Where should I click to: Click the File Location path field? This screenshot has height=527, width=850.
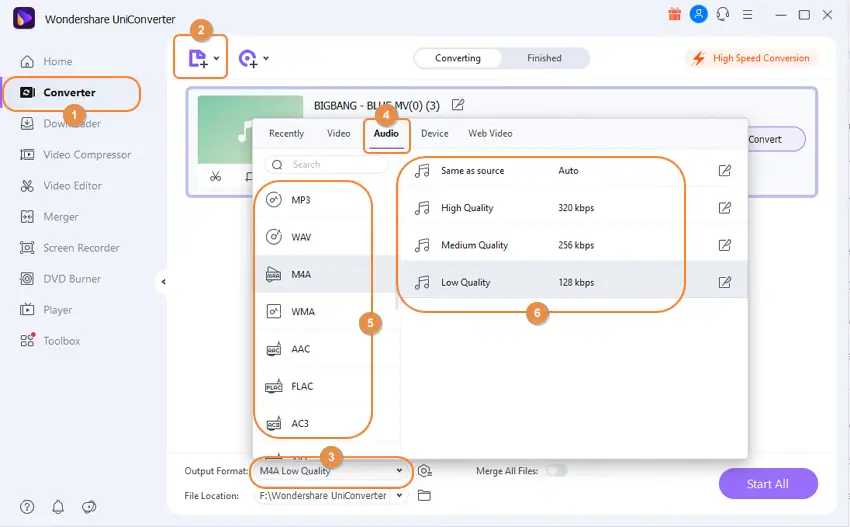click(x=323, y=496)
